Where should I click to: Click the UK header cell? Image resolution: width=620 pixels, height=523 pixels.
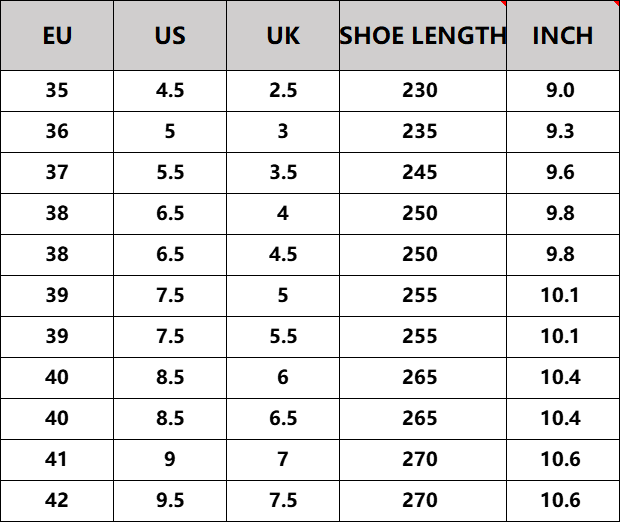click(283, 36)
